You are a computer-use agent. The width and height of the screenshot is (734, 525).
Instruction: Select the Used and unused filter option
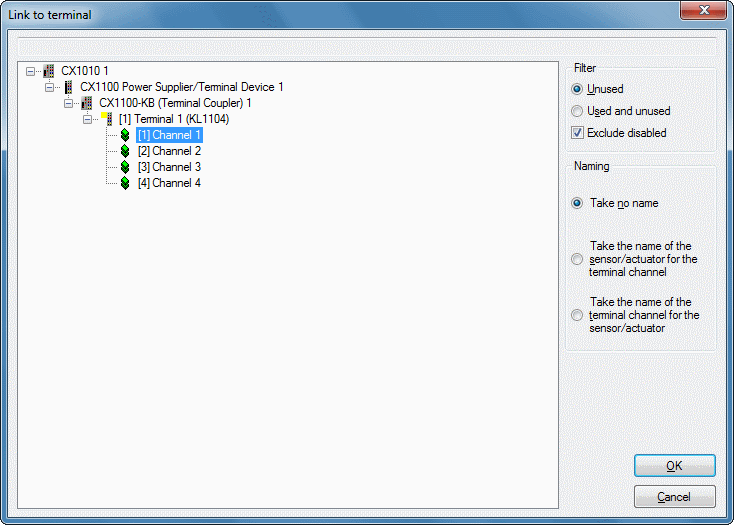(577, 111)
